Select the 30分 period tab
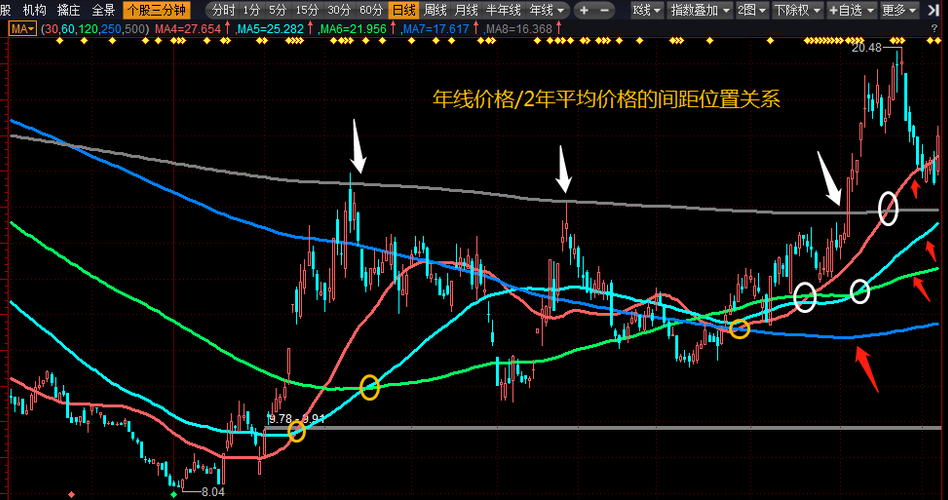Viewport: 948px width, 500px height. tap(339, 10)
